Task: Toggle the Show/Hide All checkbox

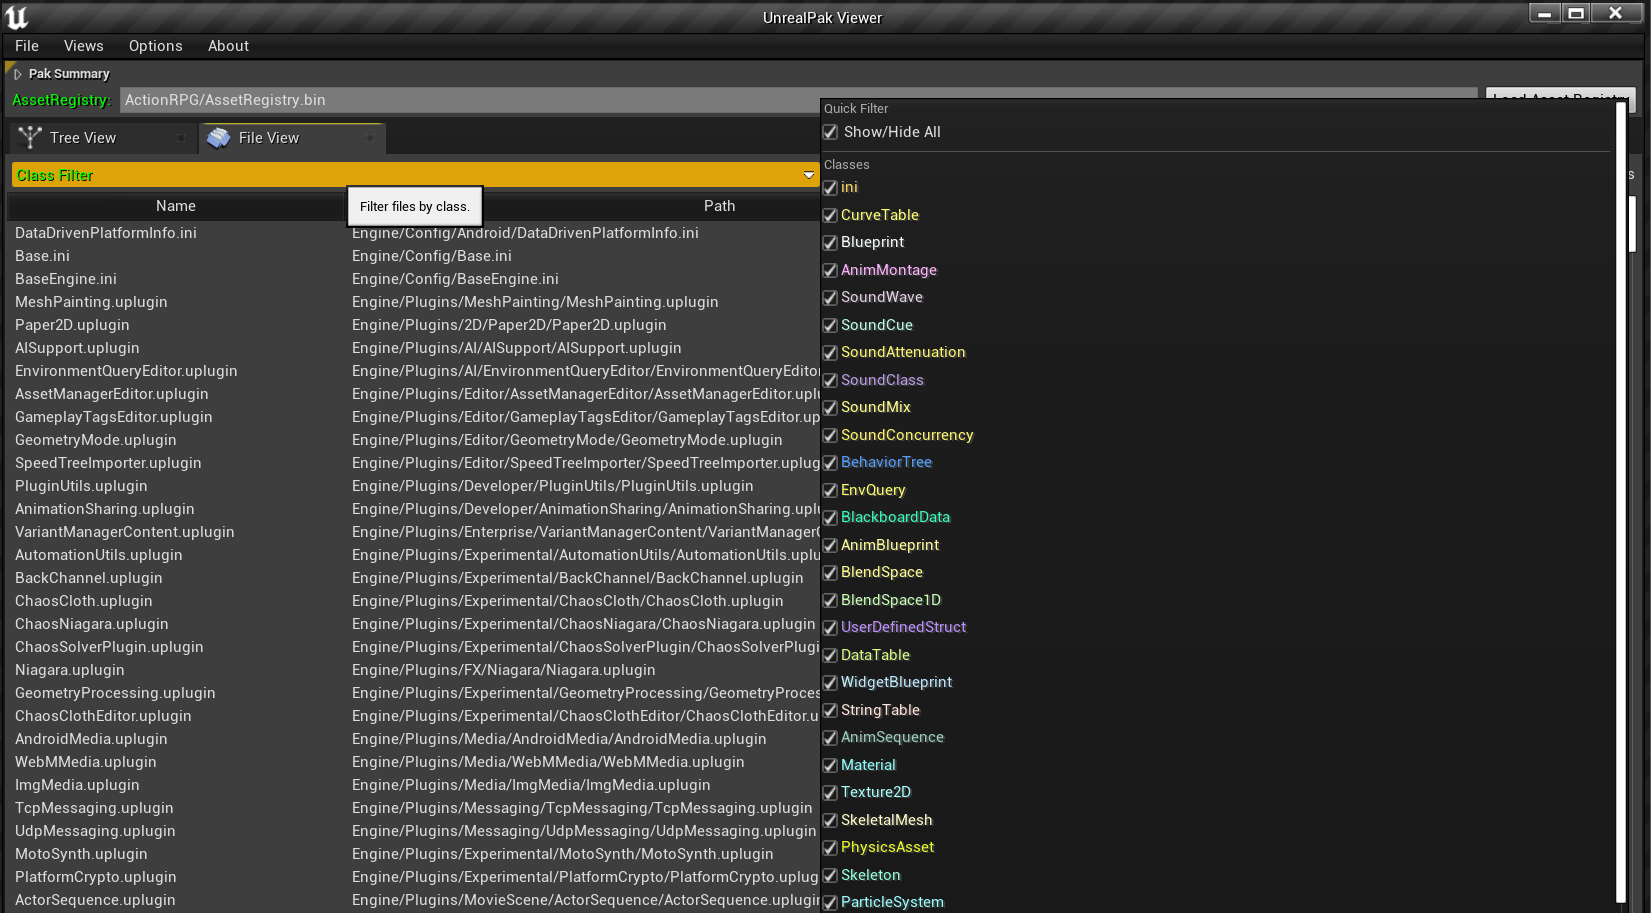Action: [x=830, y=132]
